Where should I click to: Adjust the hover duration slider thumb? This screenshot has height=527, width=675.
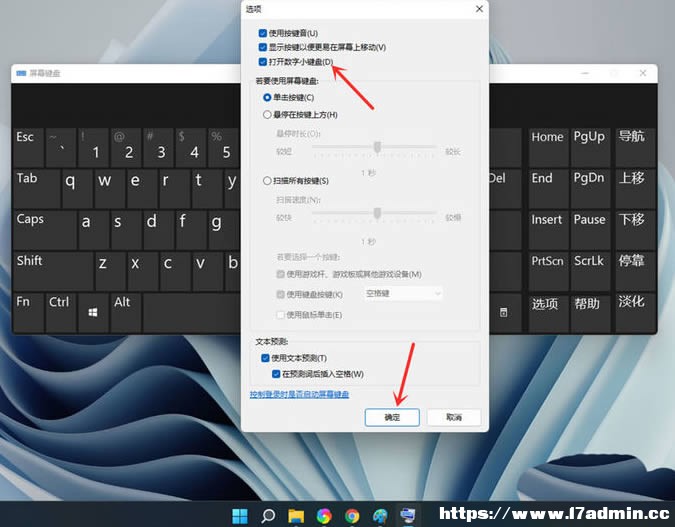(378, 147)
